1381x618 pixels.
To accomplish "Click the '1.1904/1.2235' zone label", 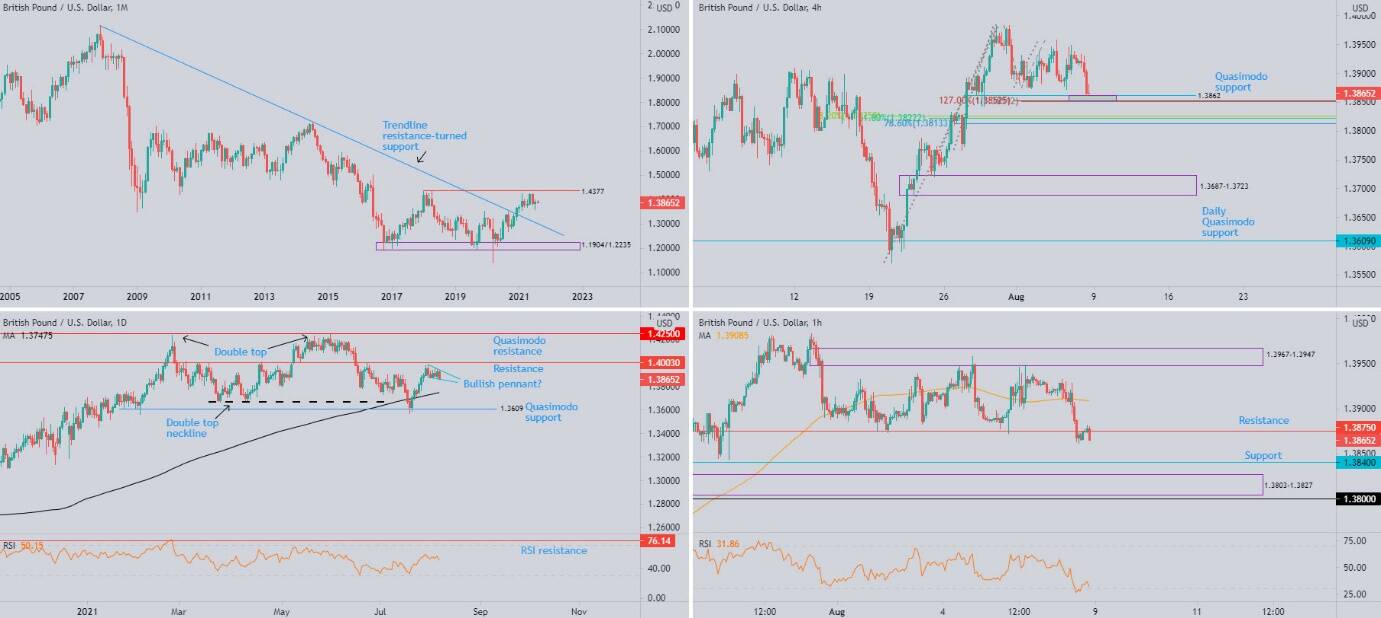I will click(x=608, y=245).
